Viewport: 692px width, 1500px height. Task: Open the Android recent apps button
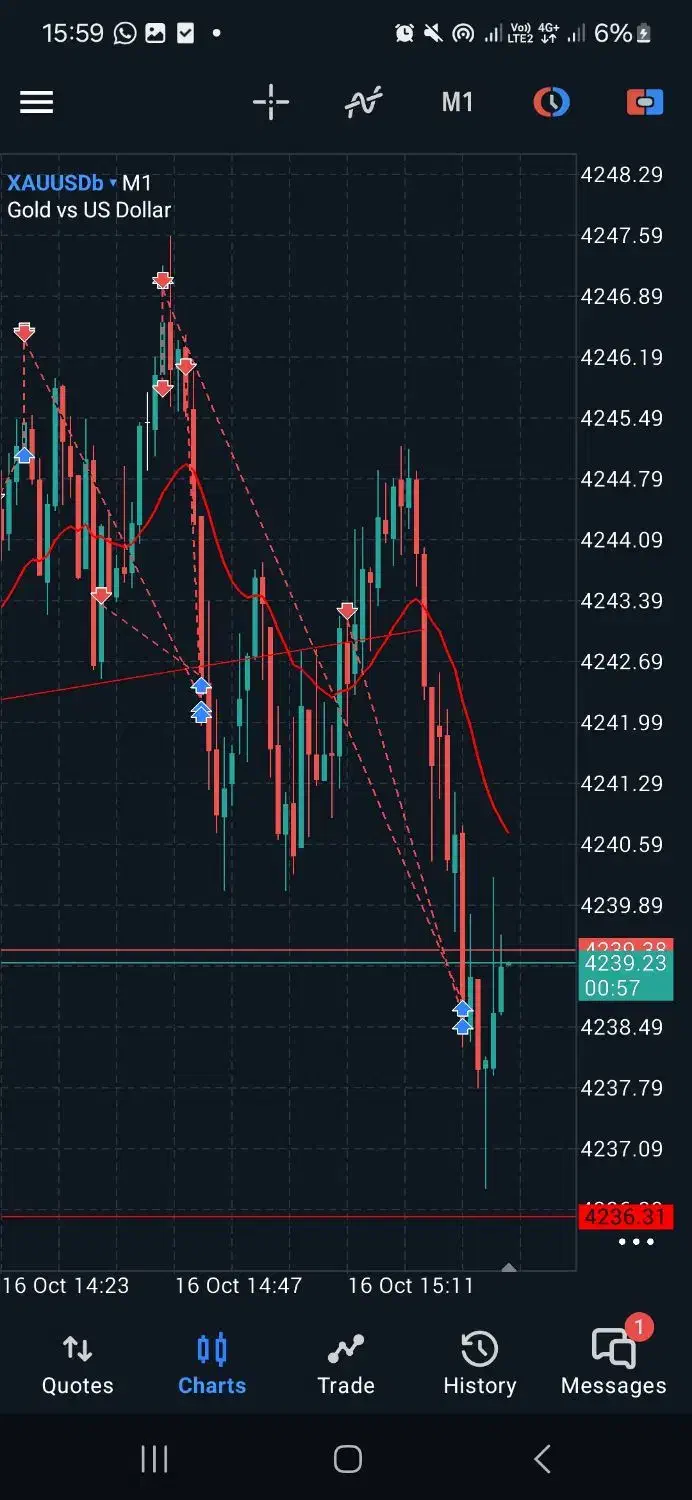[x=154, y=1459]
